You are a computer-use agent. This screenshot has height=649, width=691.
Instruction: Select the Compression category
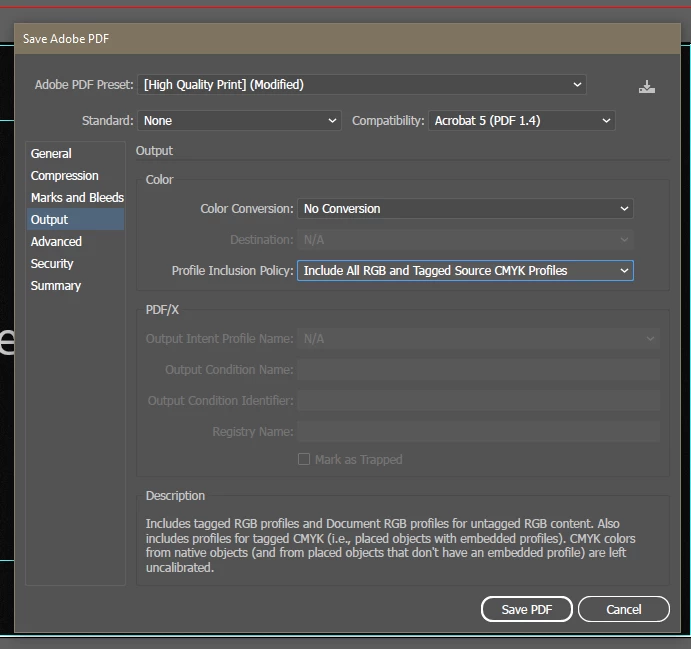tap(75, 175)
